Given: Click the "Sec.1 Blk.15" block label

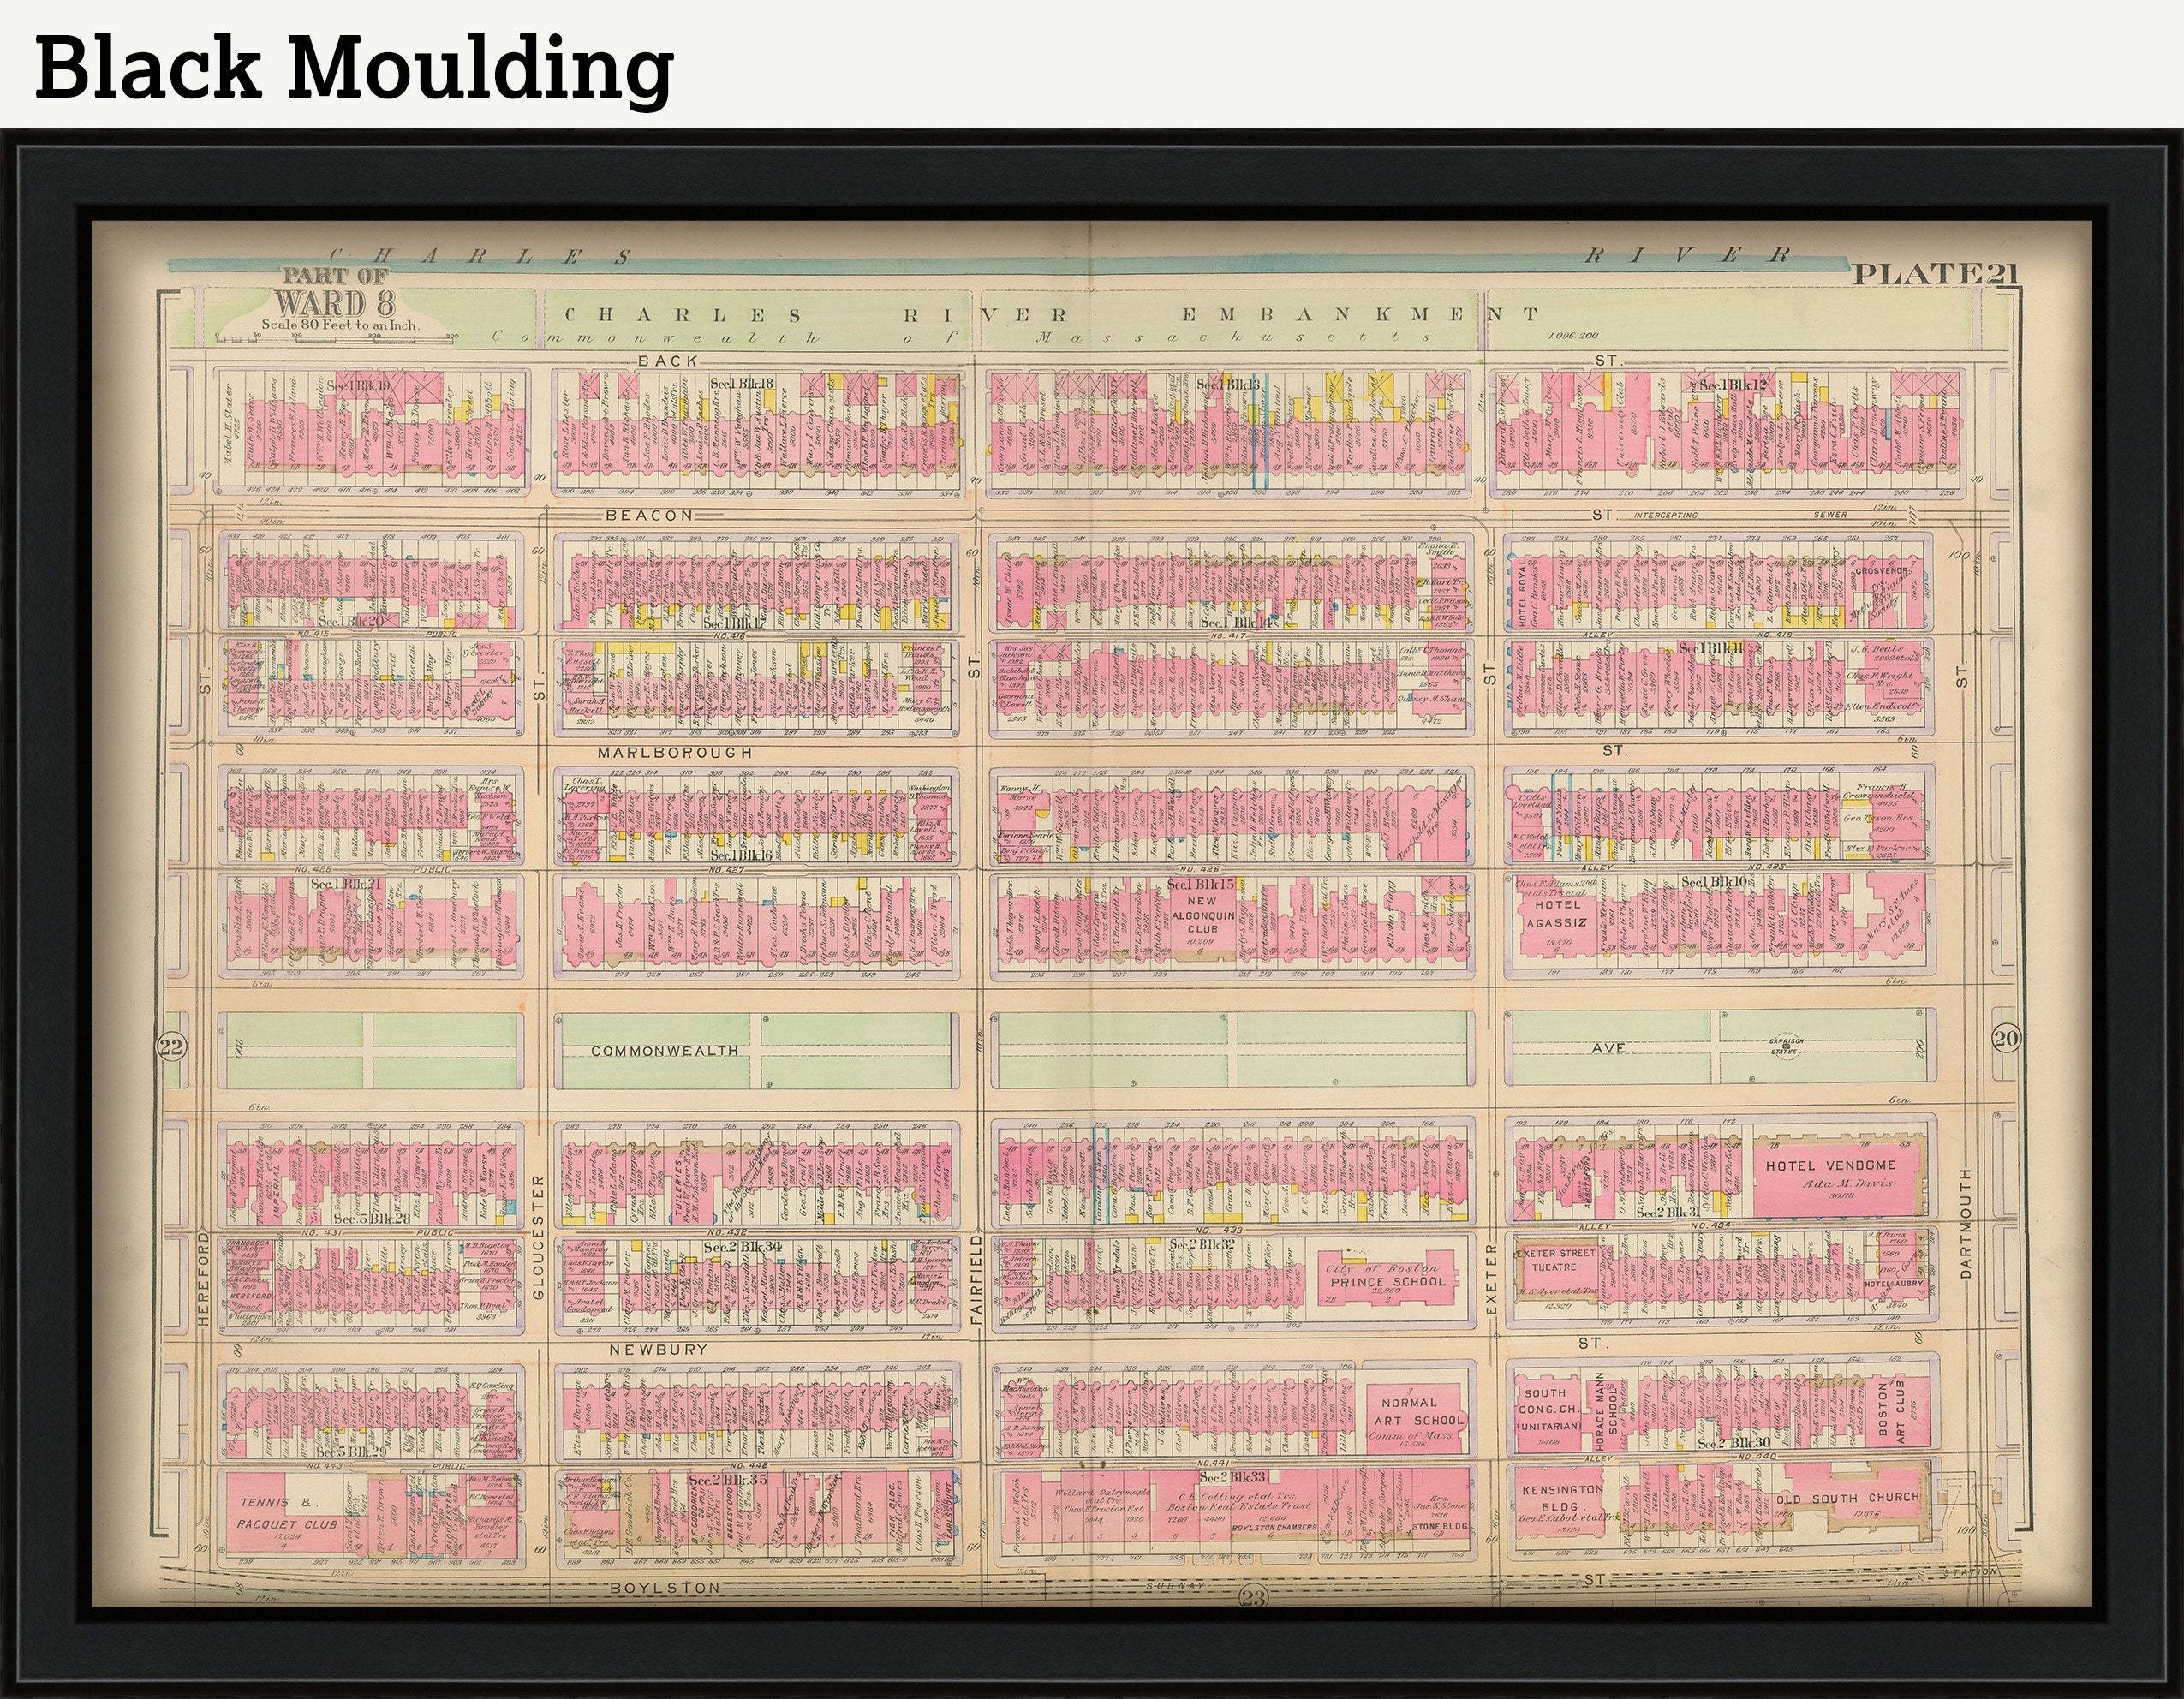Looking at the screenshot, I should (1201, 884).
